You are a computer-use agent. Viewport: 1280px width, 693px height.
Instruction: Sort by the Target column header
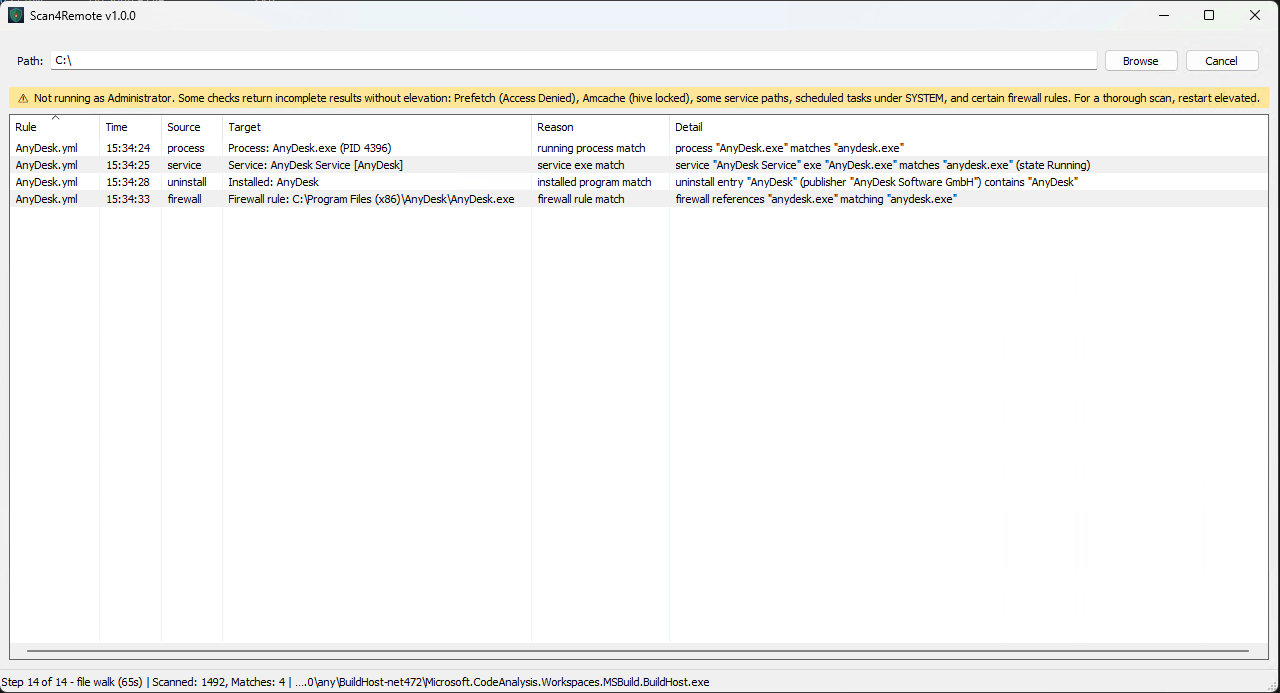[377, 127]
